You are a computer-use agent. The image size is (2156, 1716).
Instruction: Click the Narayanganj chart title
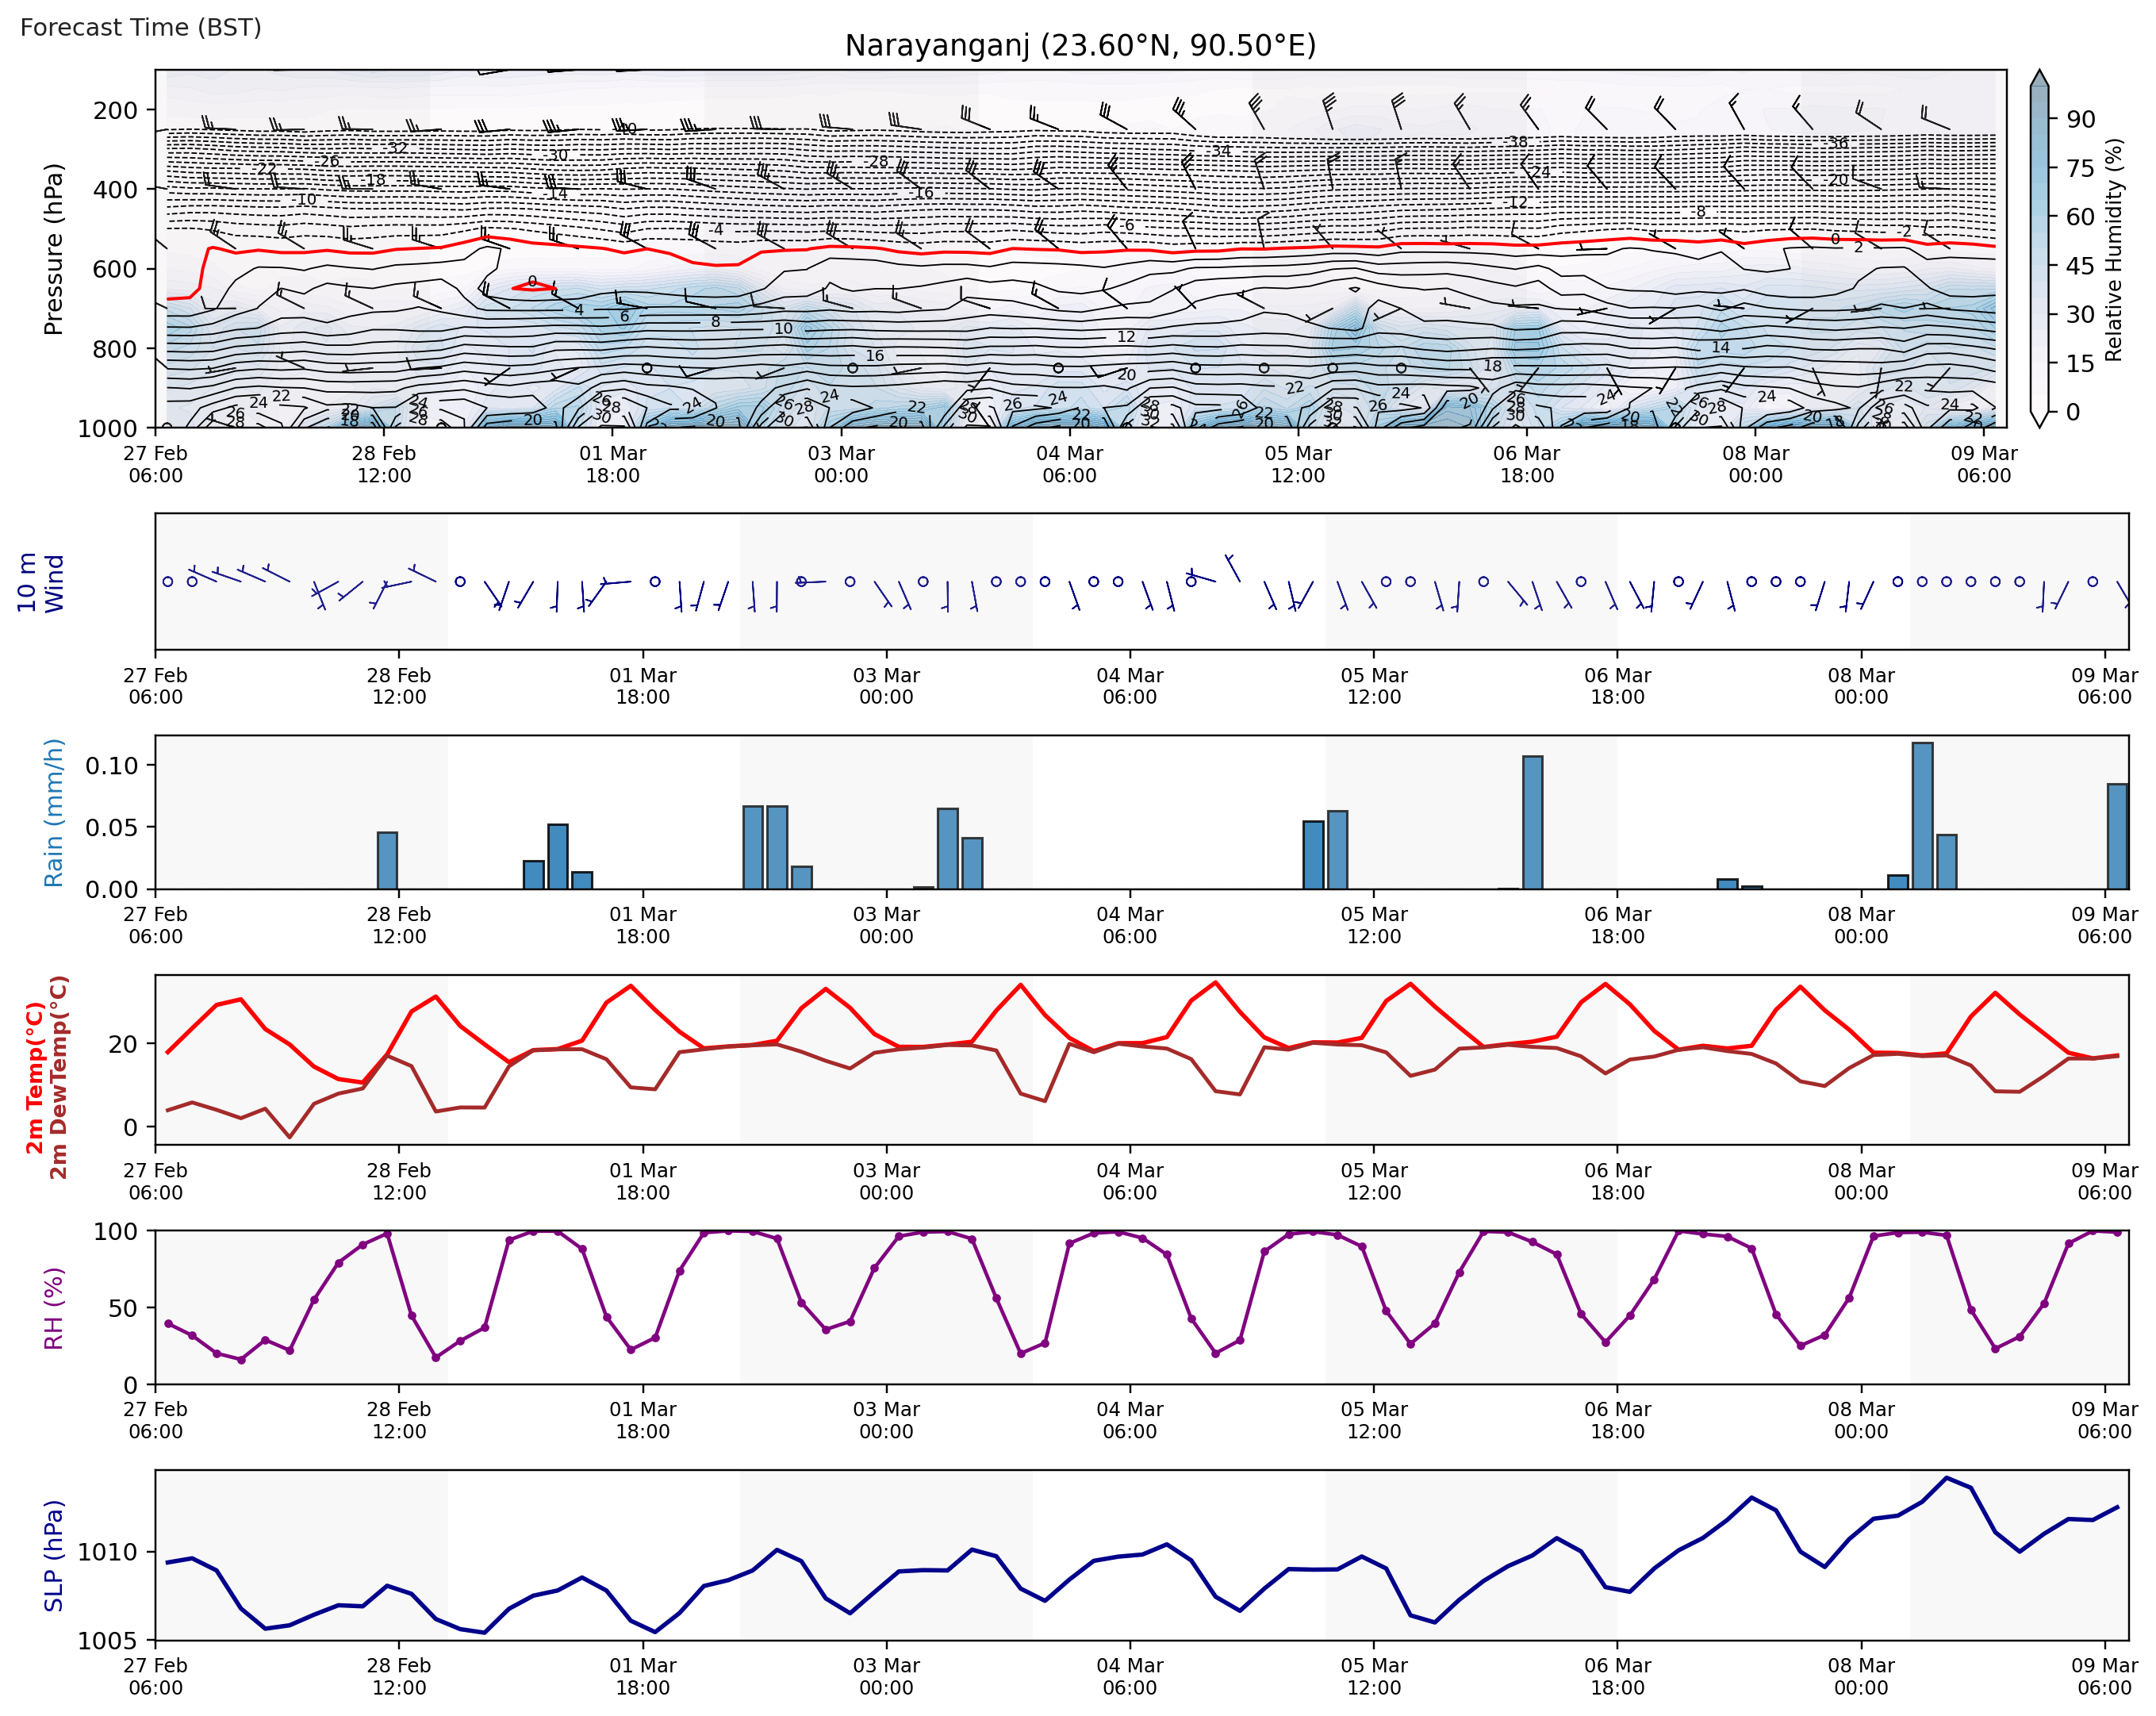tap(1080, 46)
